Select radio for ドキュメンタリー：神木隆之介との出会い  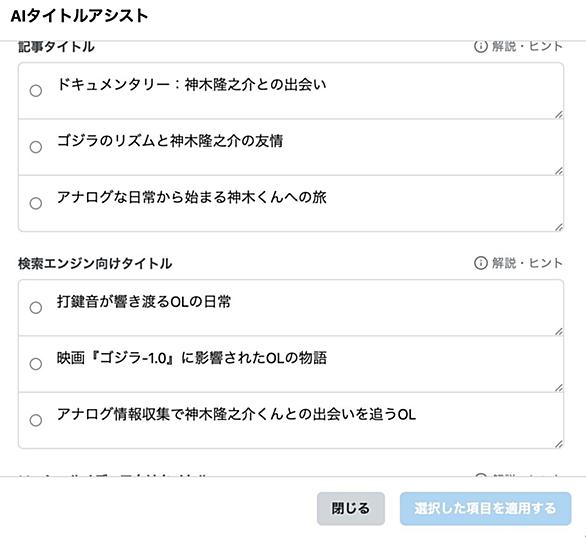[x=36, y=91]
